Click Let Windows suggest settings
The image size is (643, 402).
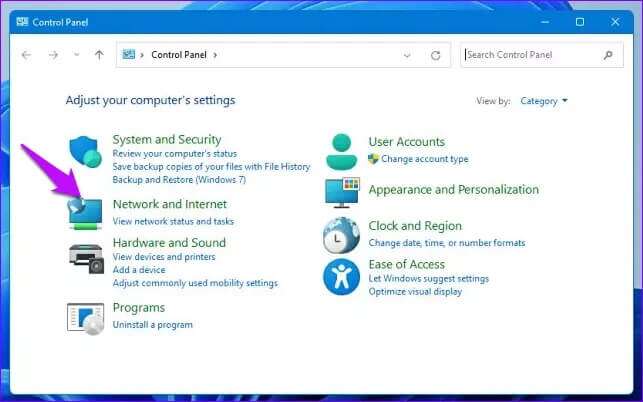[x=429, y=279]
